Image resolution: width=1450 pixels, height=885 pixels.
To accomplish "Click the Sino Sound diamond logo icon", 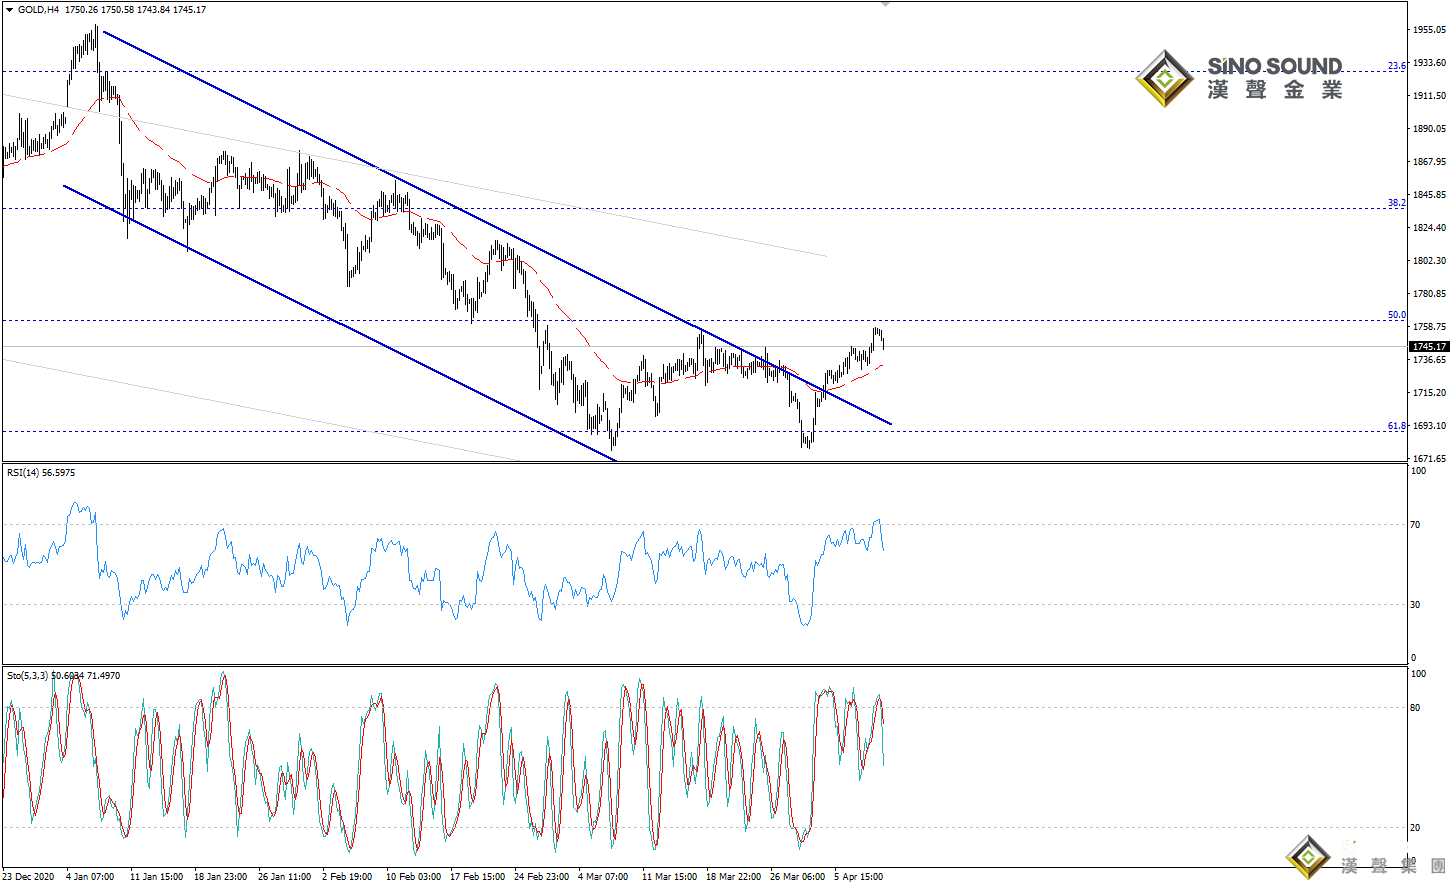I will (1164, 79).
